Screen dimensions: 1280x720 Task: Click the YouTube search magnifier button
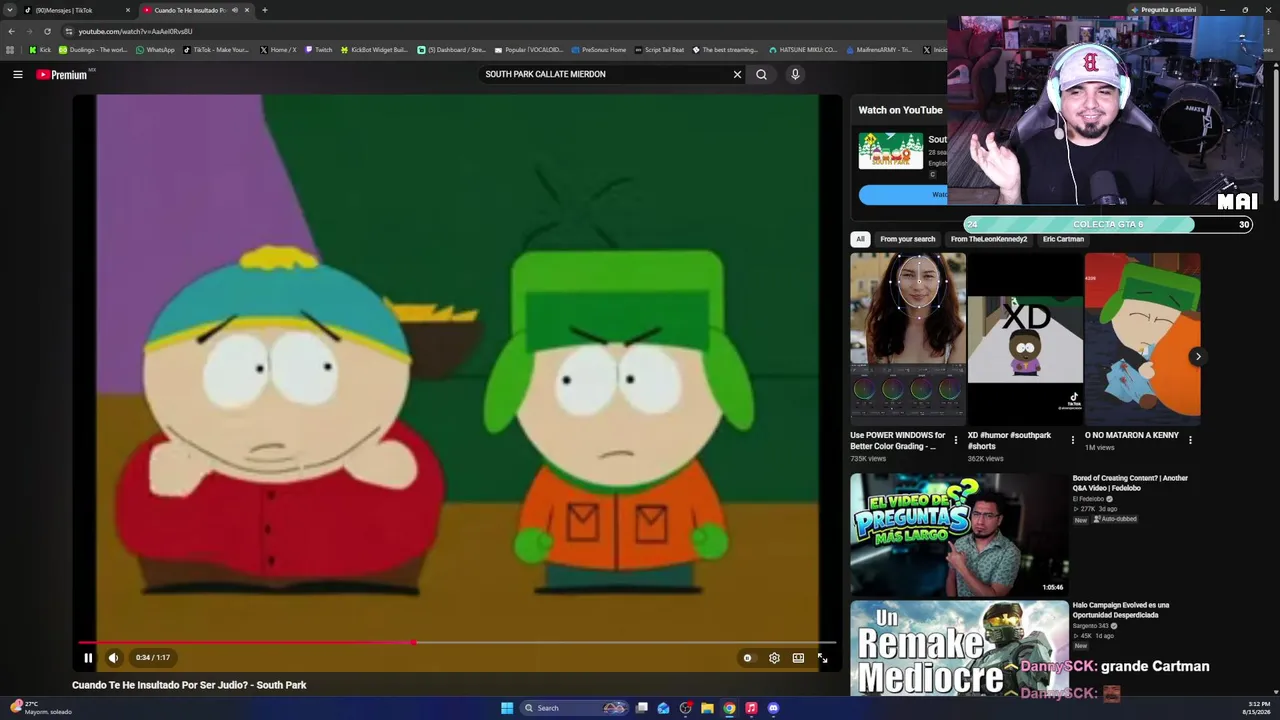click(x=762, y=74)
